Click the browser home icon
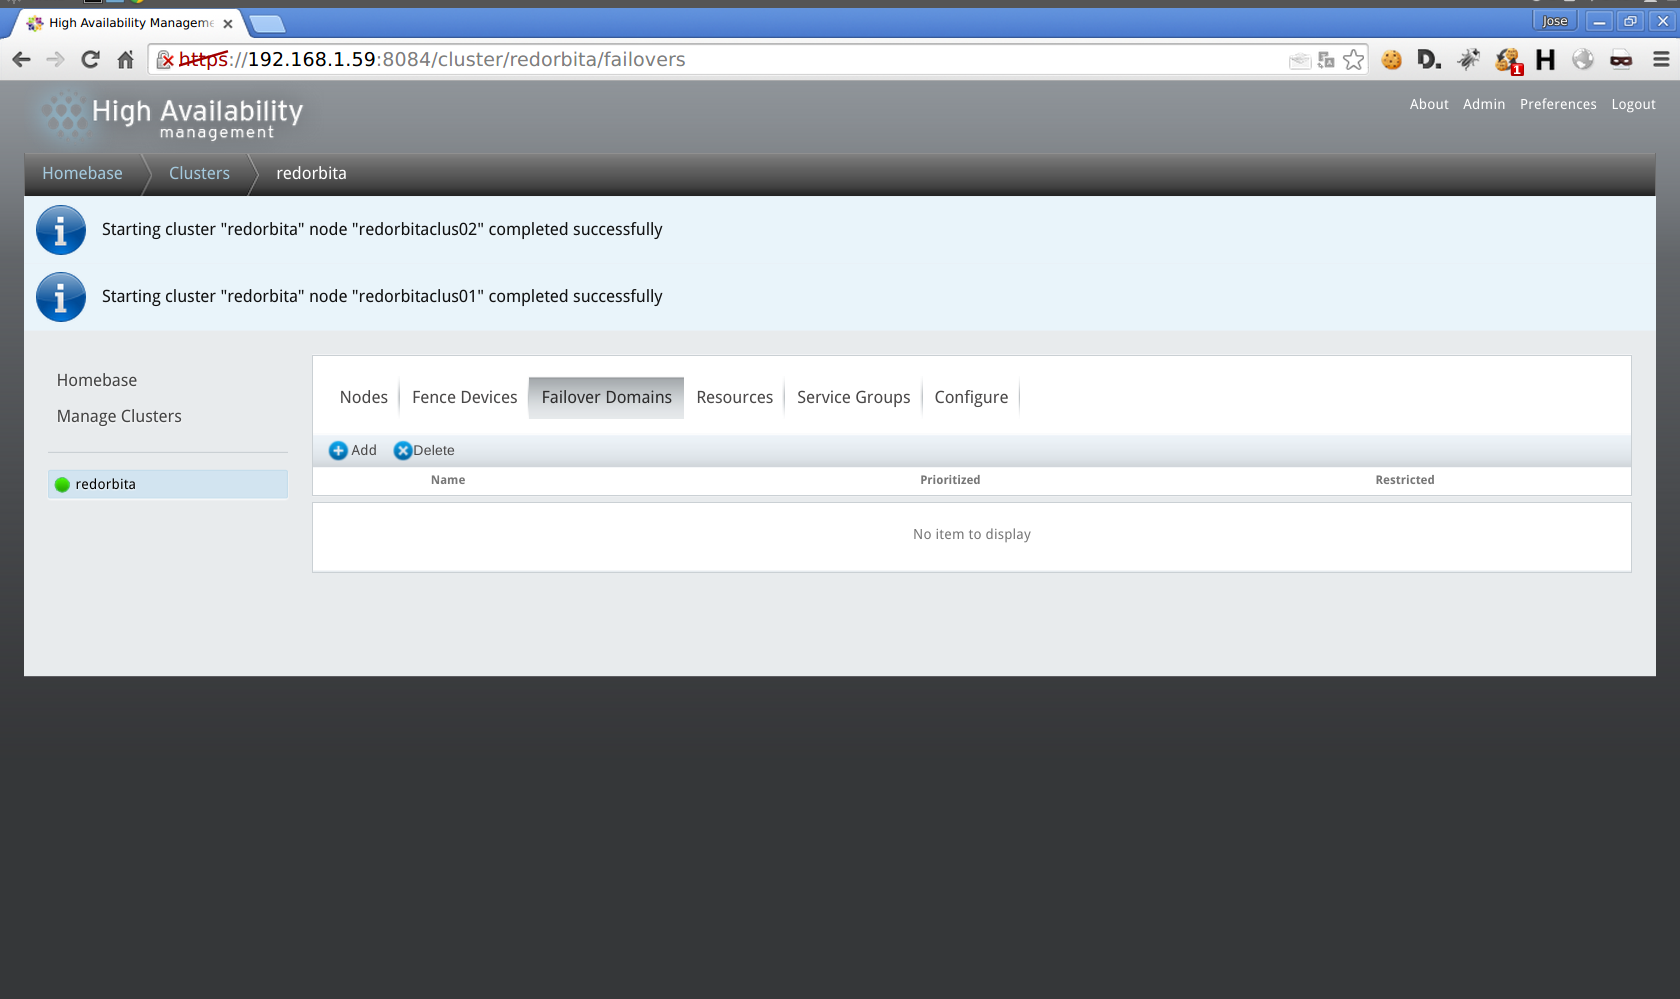This screenshot has height=999, width=1680. point(125,60)
